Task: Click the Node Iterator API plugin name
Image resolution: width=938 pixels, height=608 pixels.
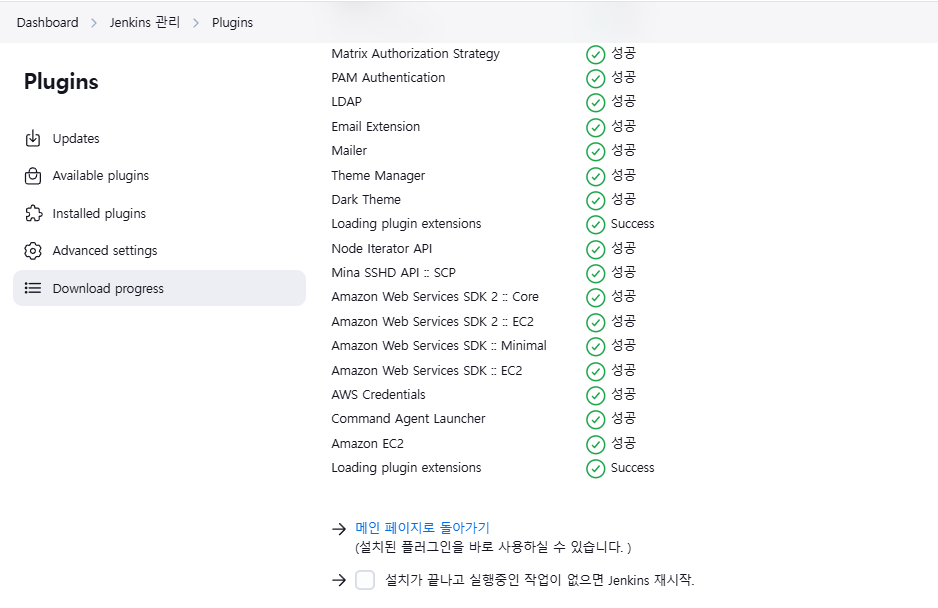Action: click(382, 248)
